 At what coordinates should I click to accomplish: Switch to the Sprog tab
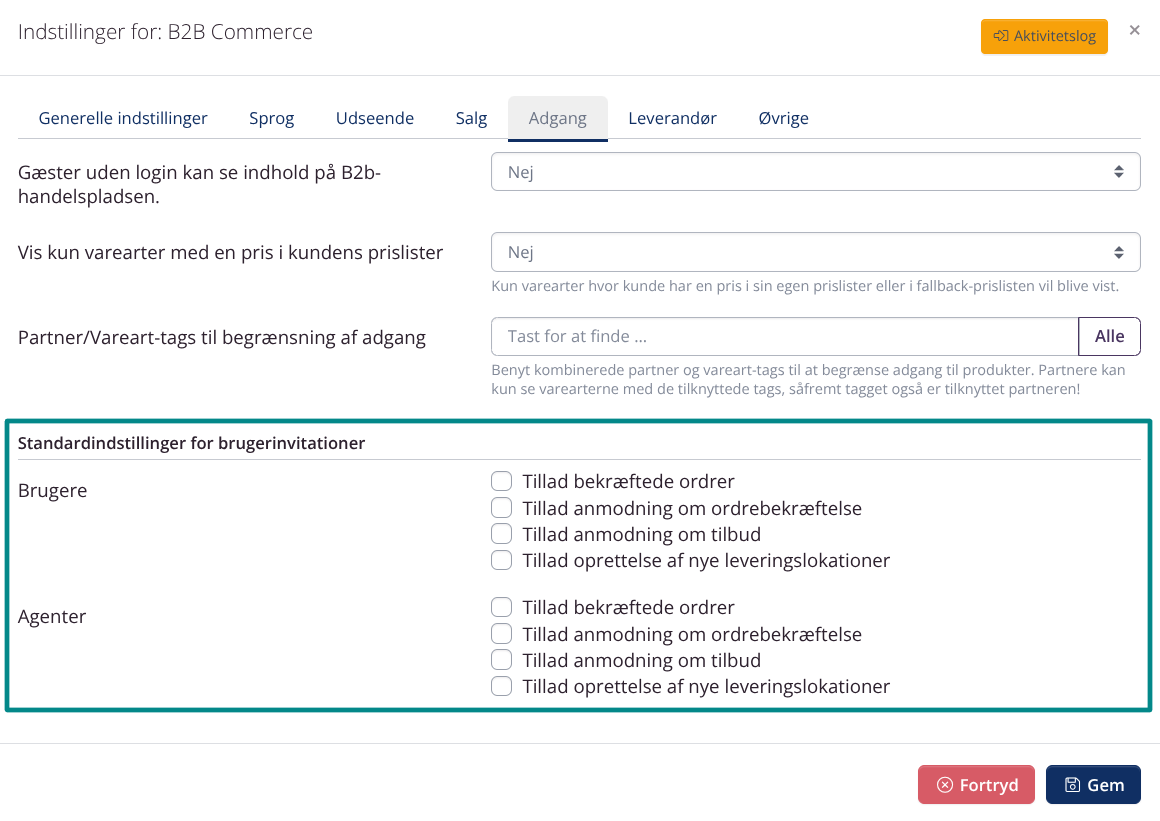(x=271, y=118)
